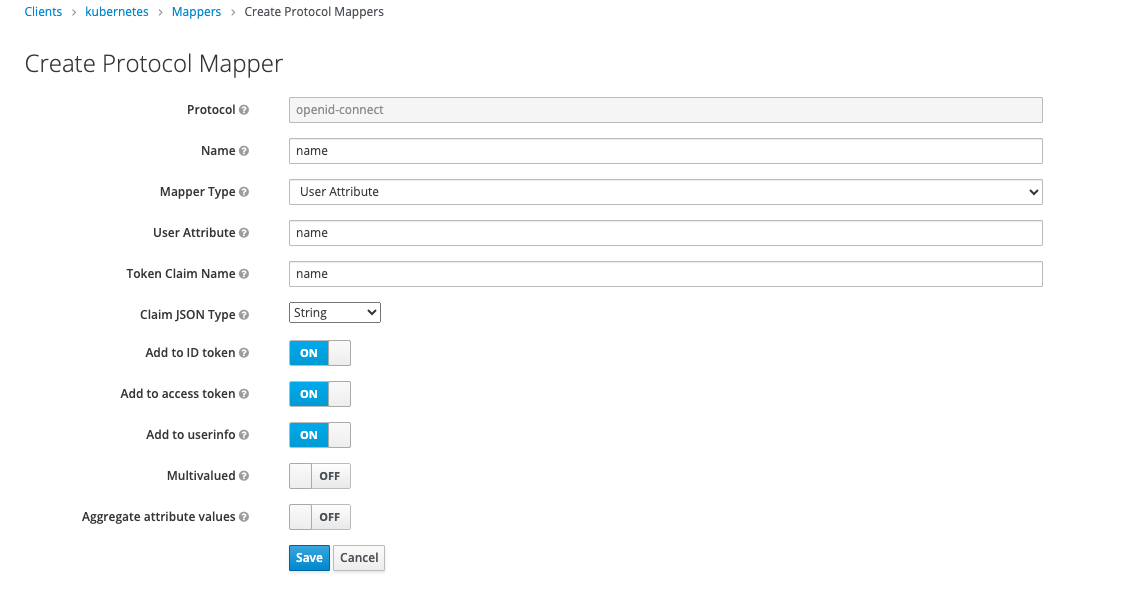Screen dimensions: 1129x591
Task: Click help icon beside Add to userinfo
Action: pos(244,436)
